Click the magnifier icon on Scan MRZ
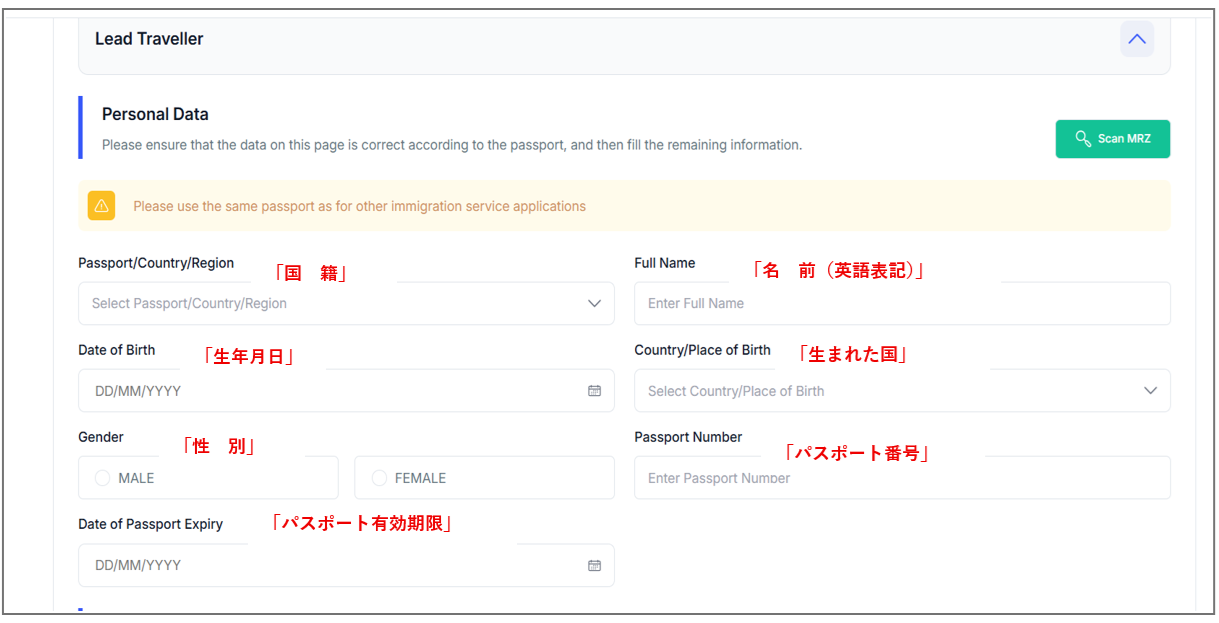The width and height of the screenshot is (1219, 623). 1082,139
